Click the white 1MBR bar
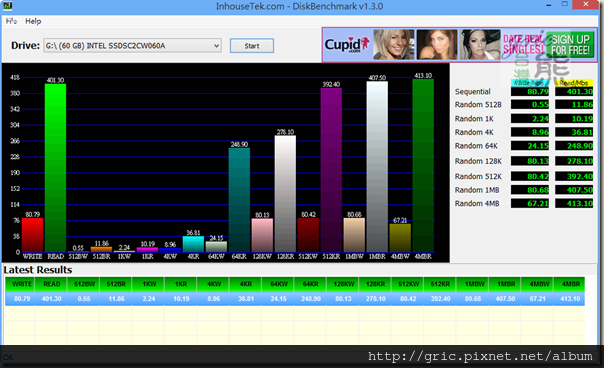This screenshot has width=604, height=368. [x=377, y=166]
